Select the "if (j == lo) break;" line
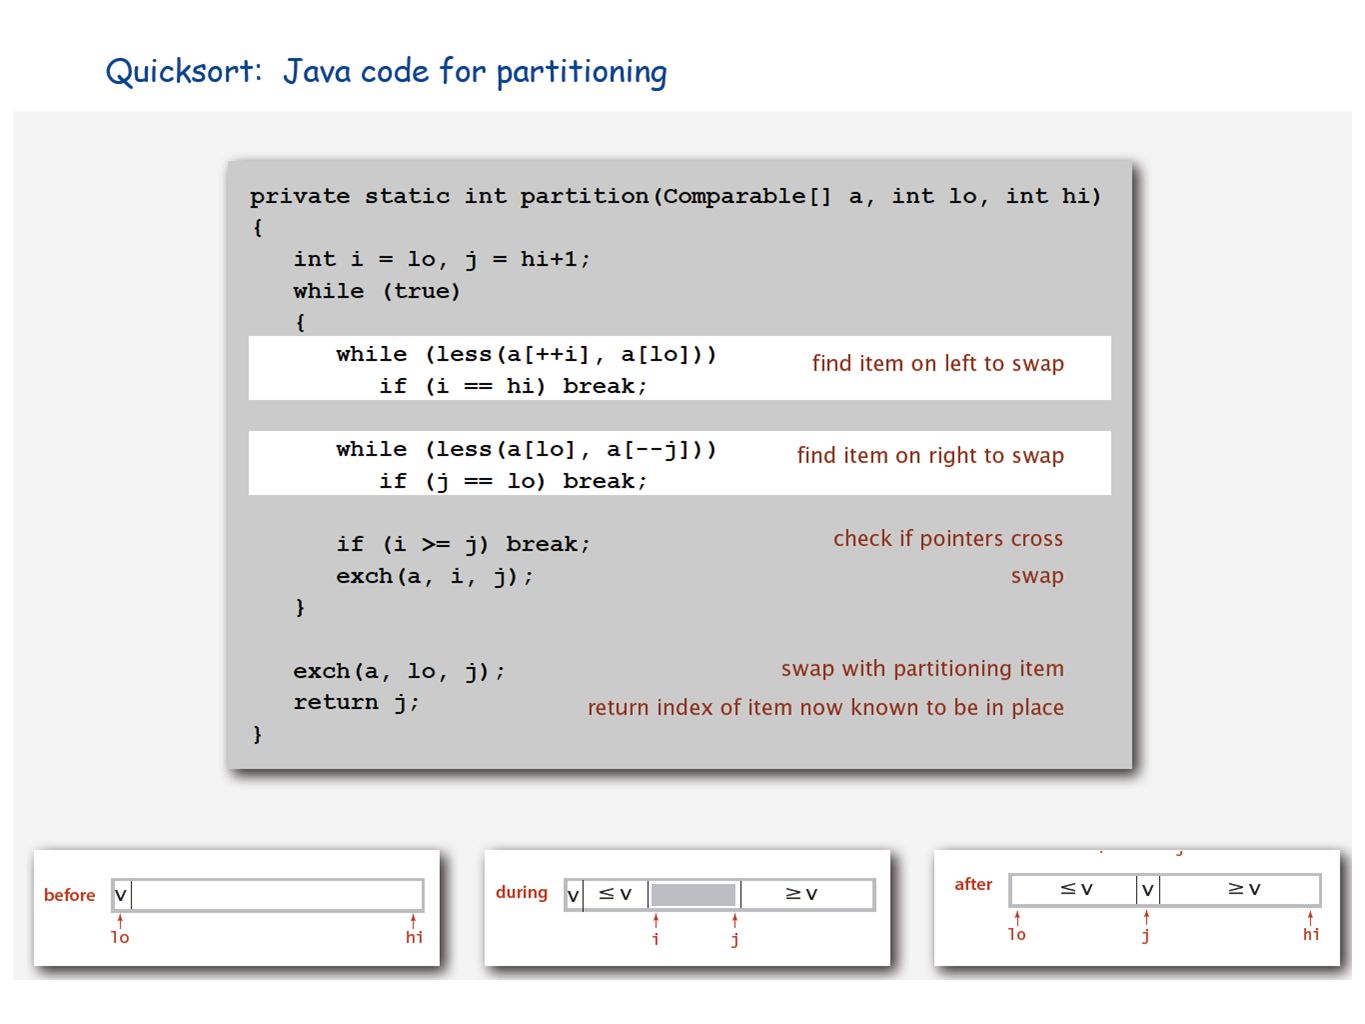The height and width of the screenshot is (1024, 1365). (x=513, y=481)
